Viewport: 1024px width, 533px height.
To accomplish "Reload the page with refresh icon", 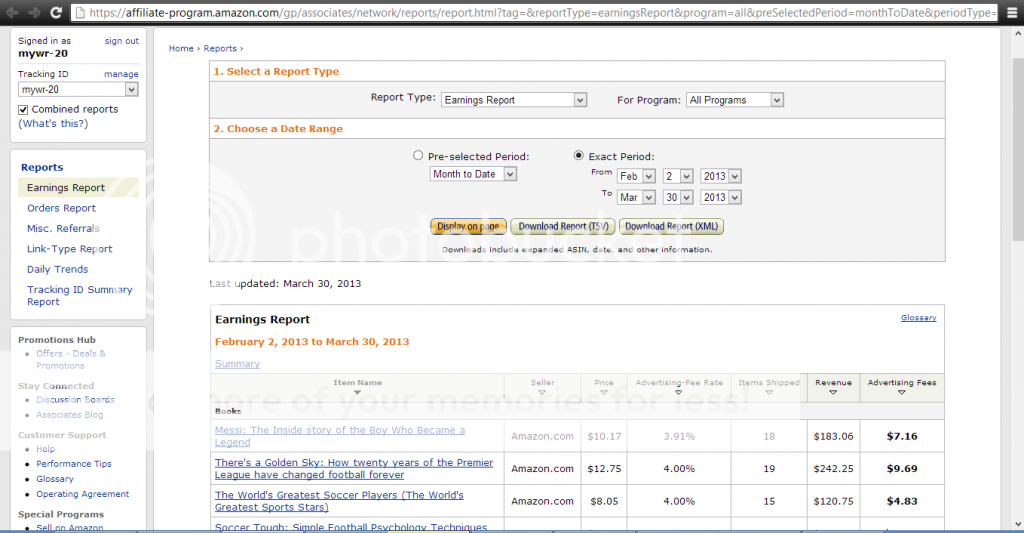I will pyautogui.click(x=56, y=12).
